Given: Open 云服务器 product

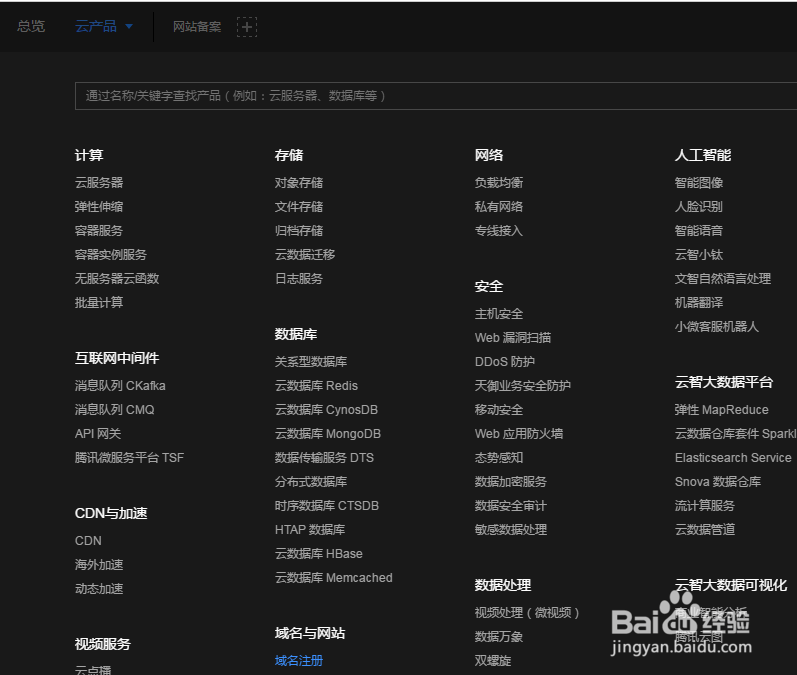Looking at the screenshot, I should pyautogui.click(x=99, y=182).
